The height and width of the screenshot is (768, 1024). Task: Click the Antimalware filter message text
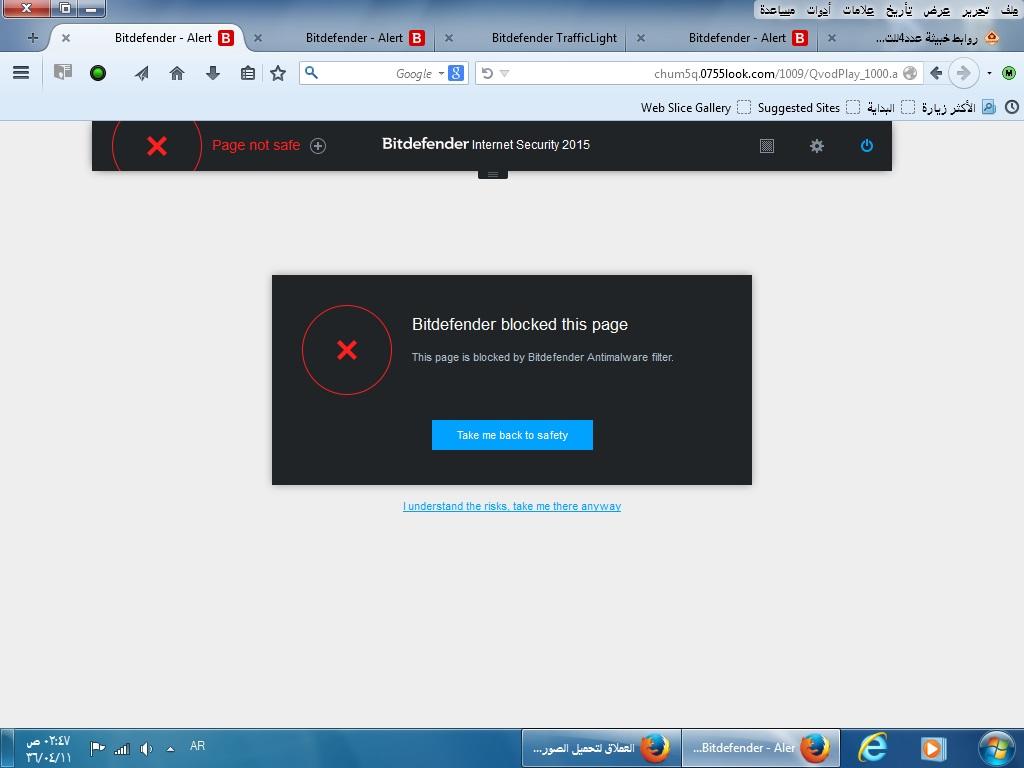coord(542,357)
